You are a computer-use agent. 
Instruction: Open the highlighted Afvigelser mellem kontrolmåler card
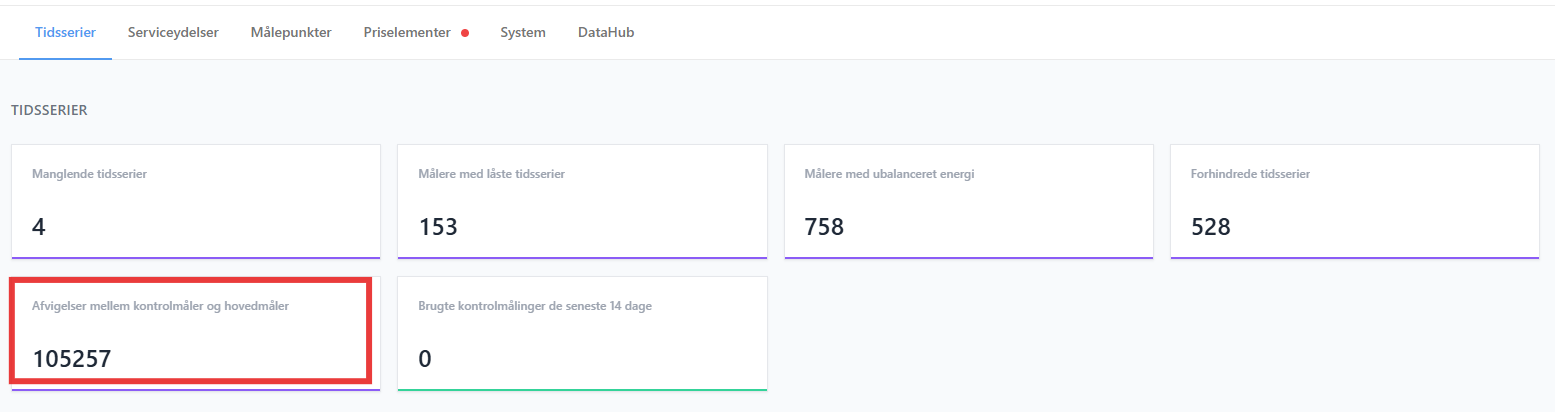pyautogui.click(x=191, y=331)
